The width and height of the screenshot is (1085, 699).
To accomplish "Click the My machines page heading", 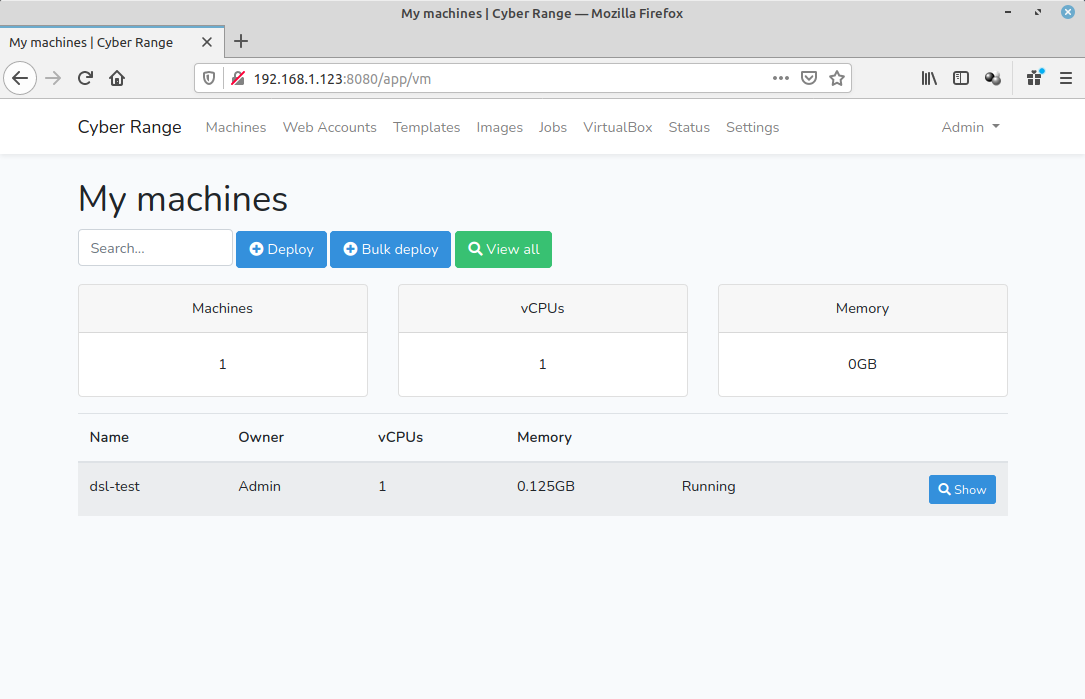I will coord(183,199).
